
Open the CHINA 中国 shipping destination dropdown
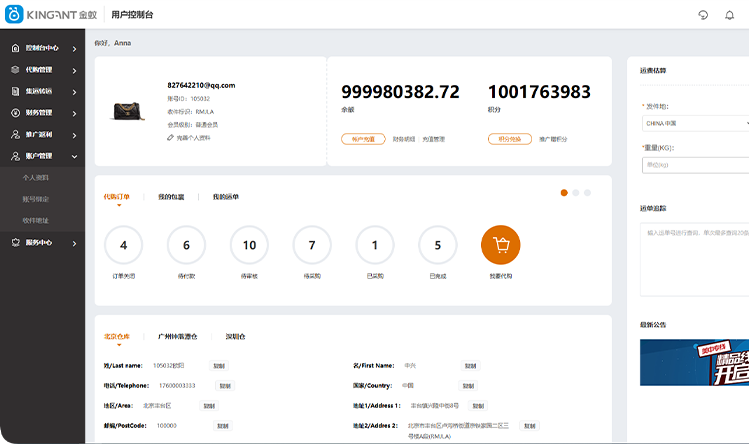pyautogui.click(x=694, y=123)
